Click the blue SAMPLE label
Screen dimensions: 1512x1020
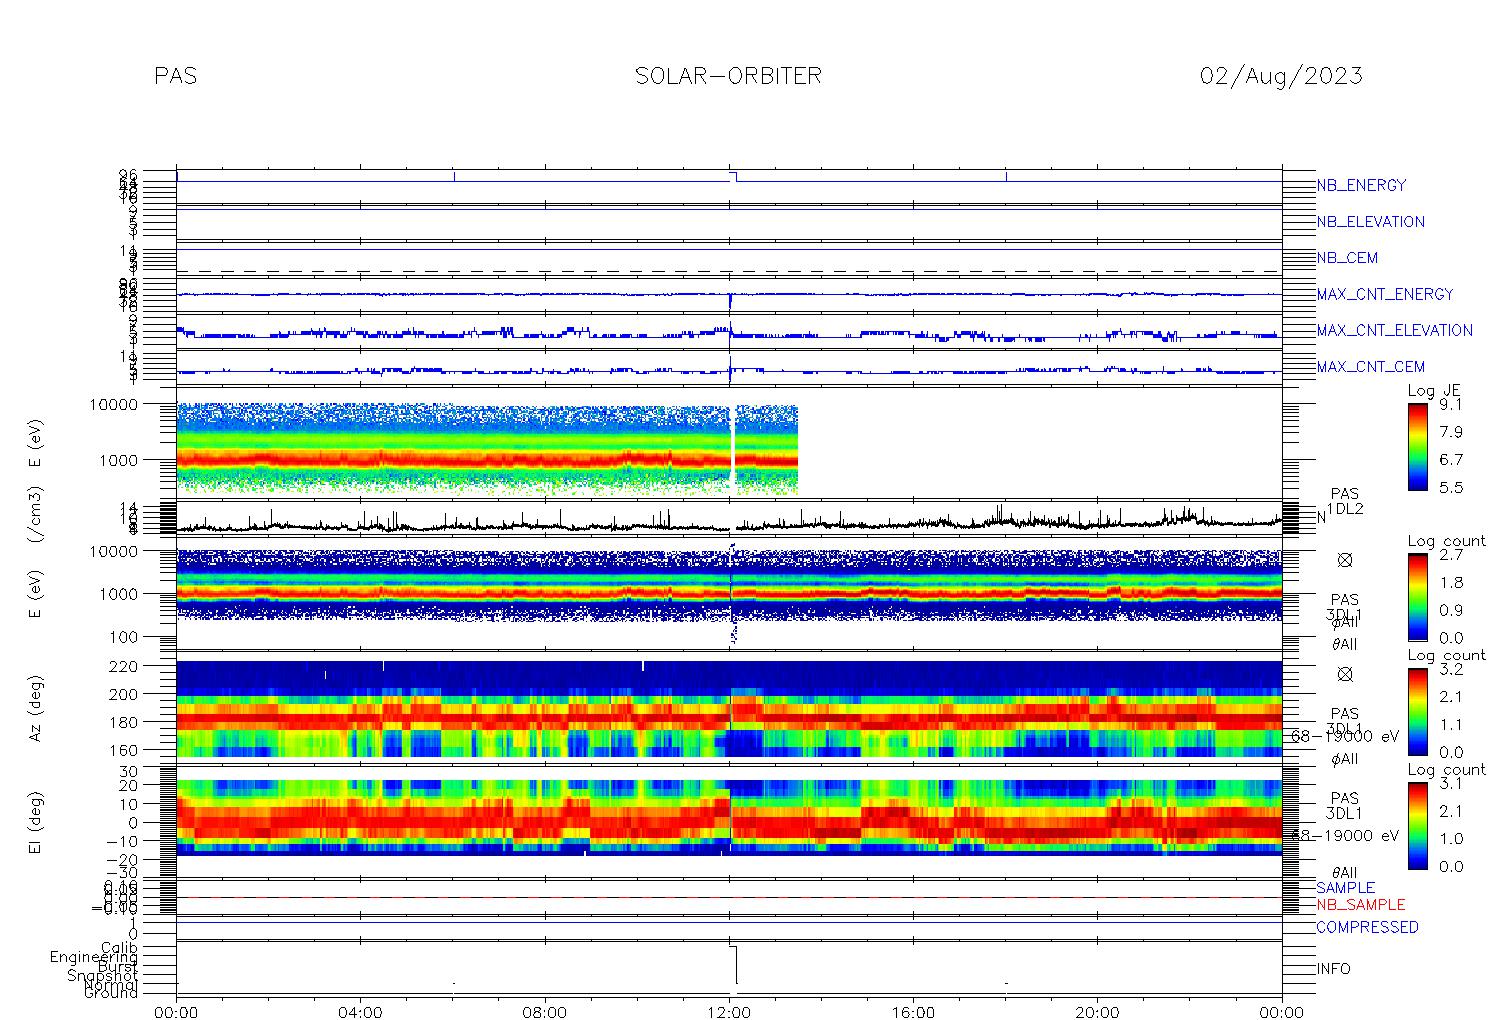(x=1345, y=888)
